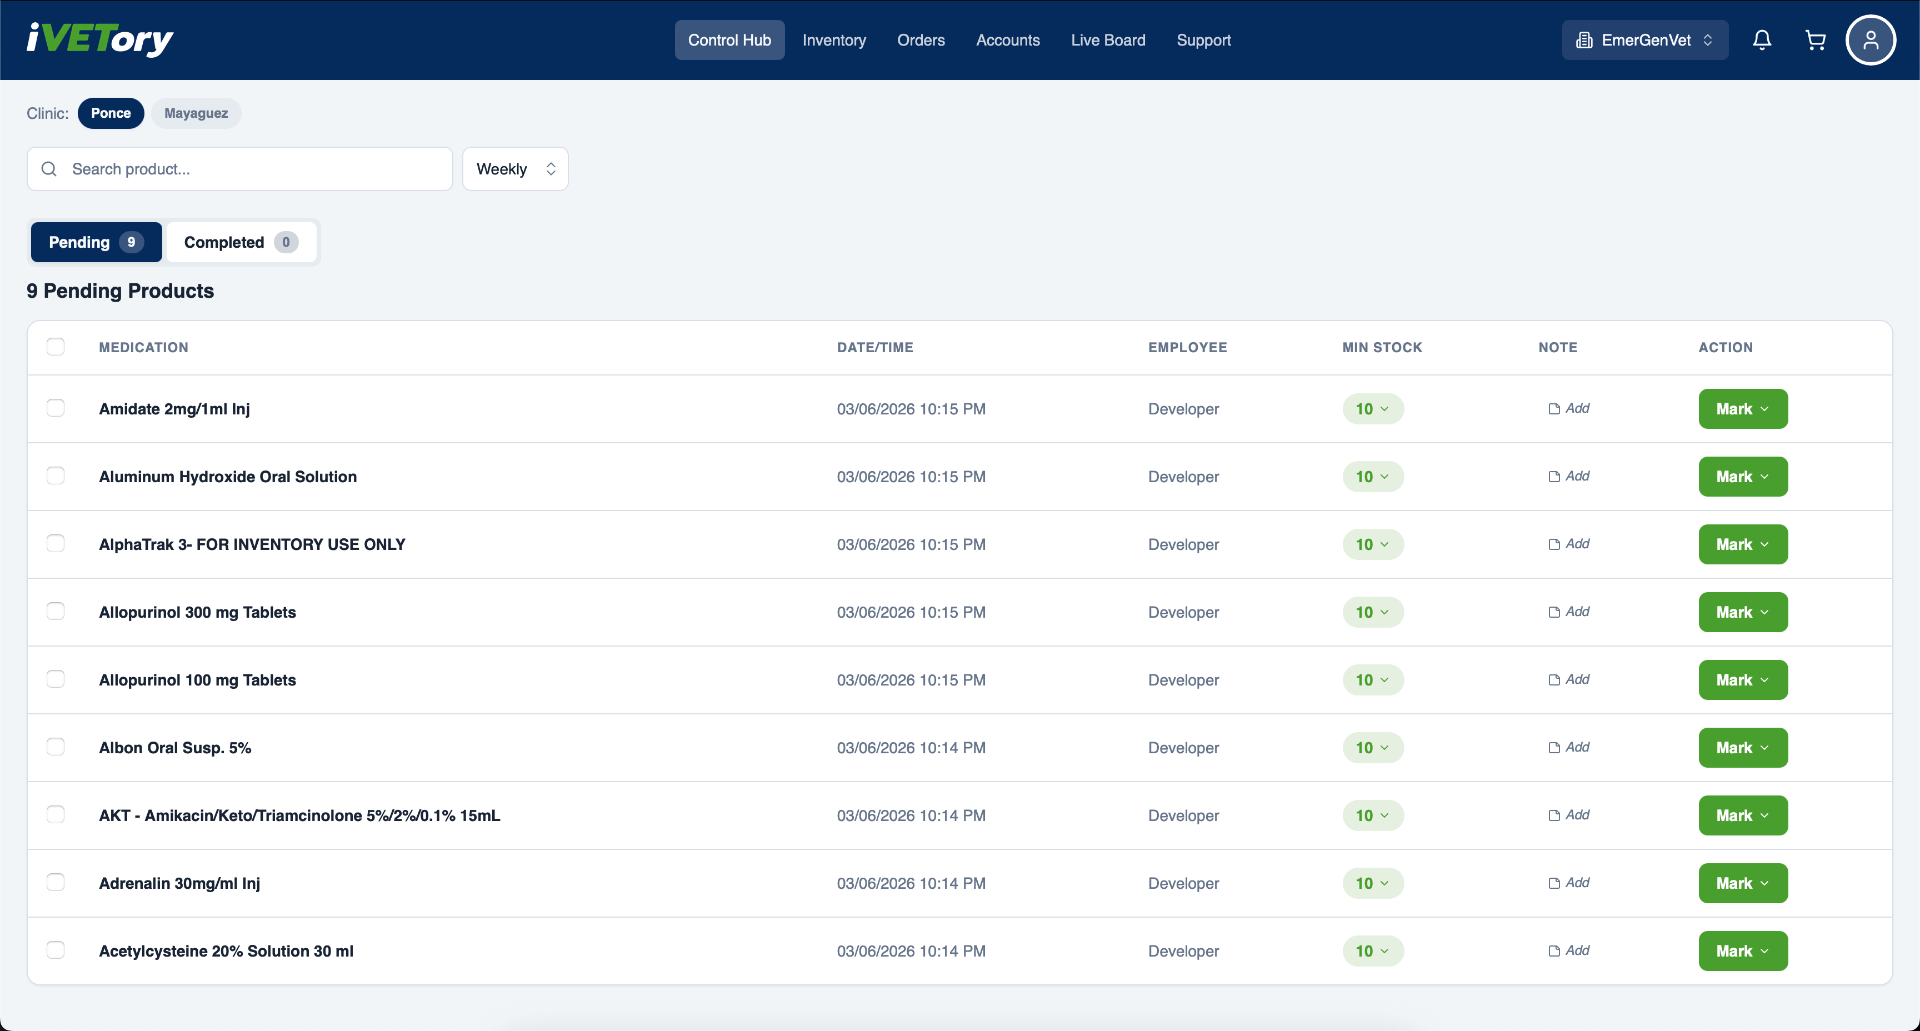Check the Acetylcysteine 20% Solution row
This screenshot has width=1920, height=1031.
[x=56, y=950]
